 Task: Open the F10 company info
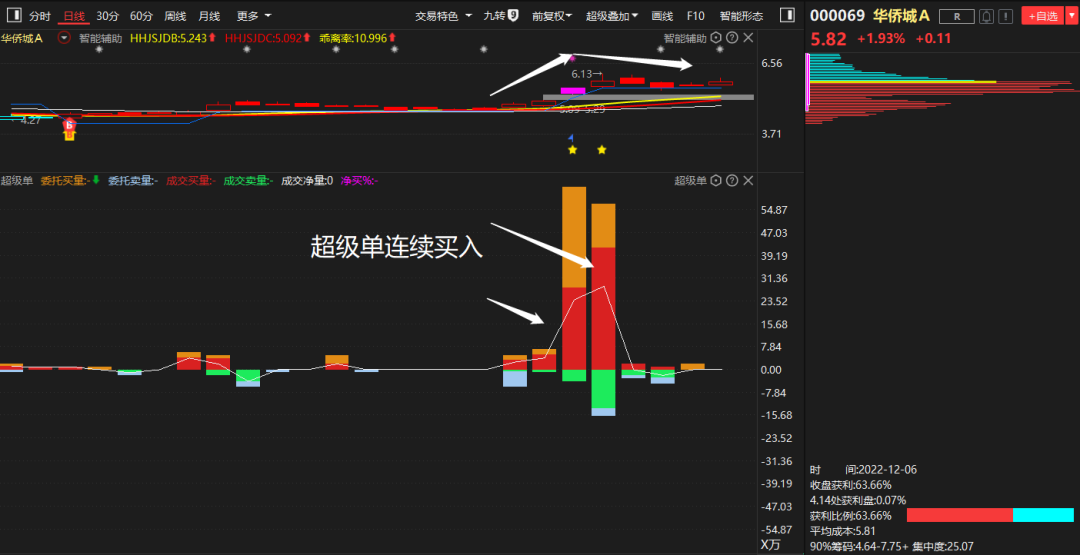[x=696, y=16]
